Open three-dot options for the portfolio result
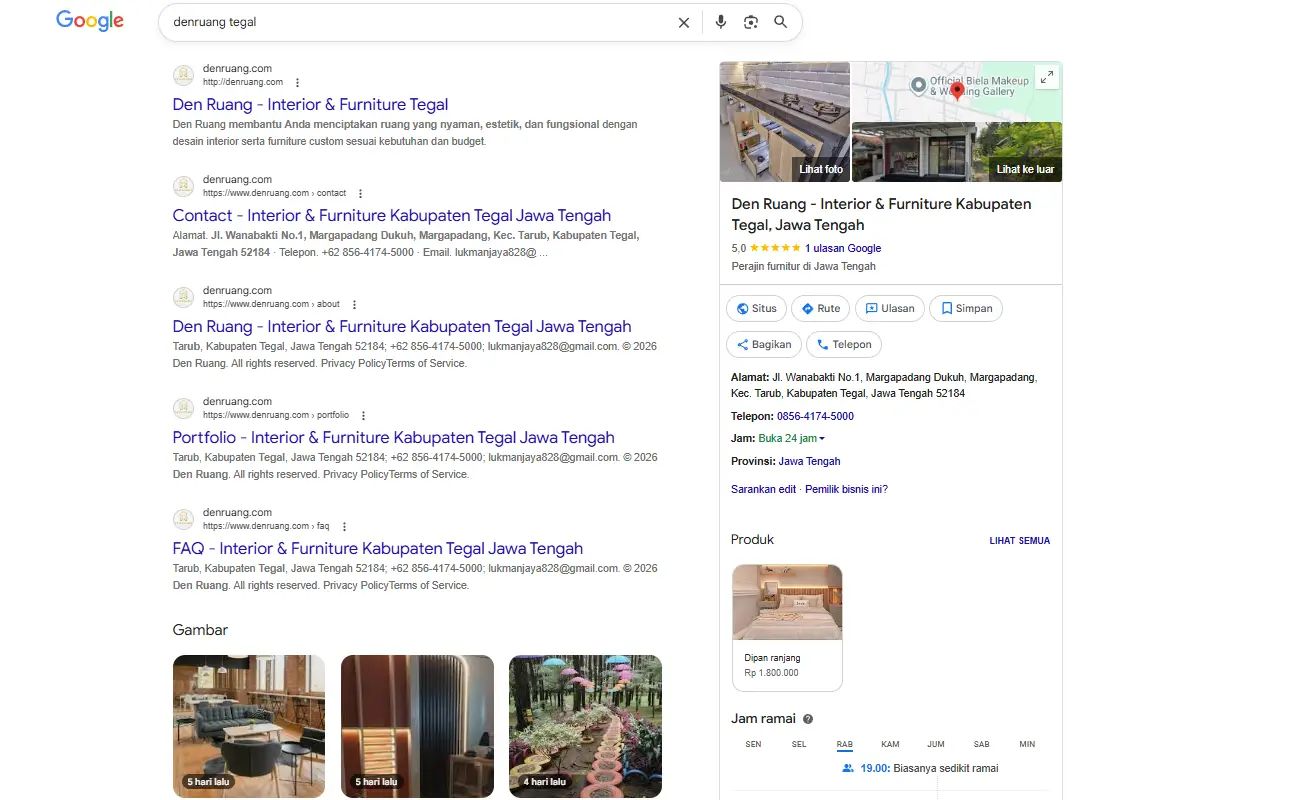Viewport: 1307px width, 800px height. point(363,416)
